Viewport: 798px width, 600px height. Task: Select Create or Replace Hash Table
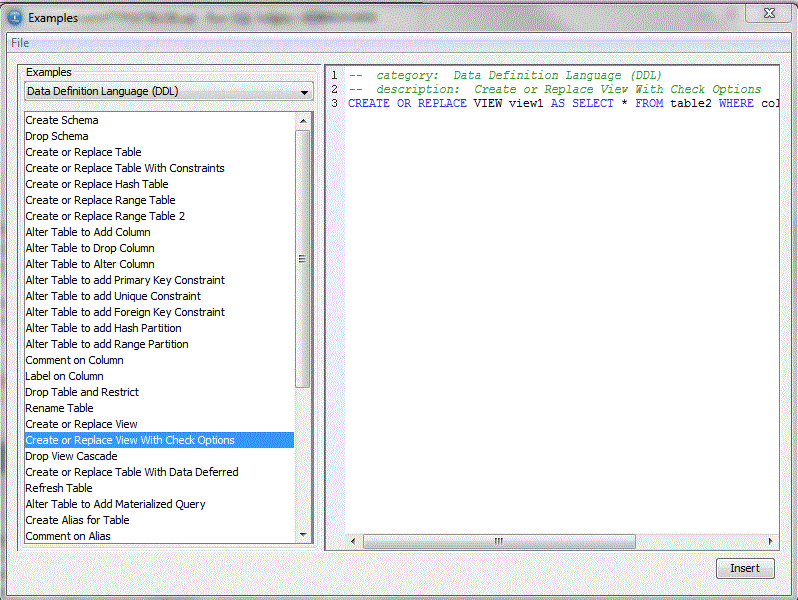coord(97,184)
